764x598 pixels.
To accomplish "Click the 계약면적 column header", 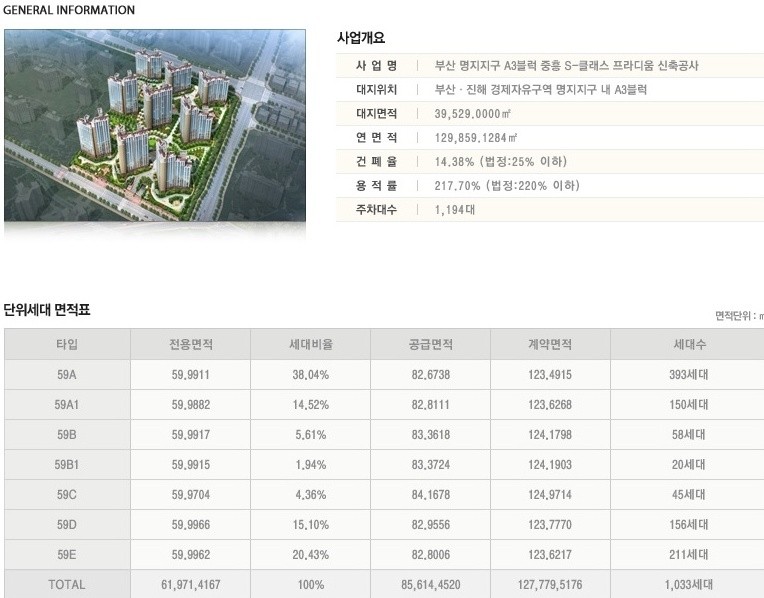I will [550, 344].
